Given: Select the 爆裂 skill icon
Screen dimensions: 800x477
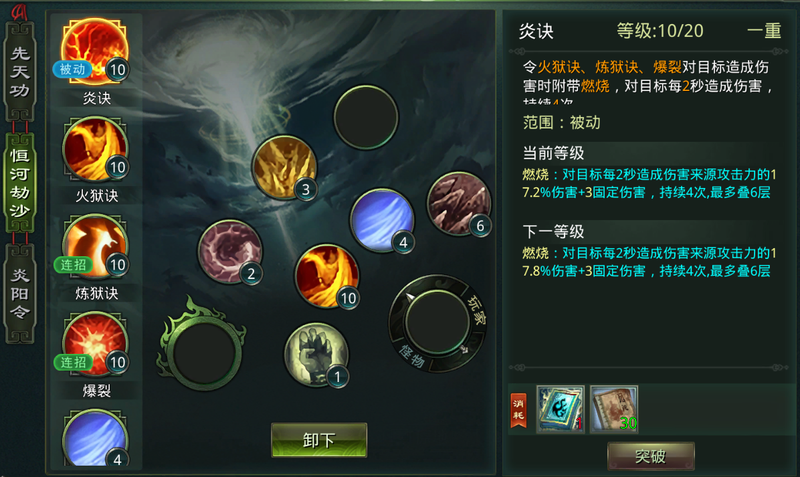Looking at the screenshot, I should (95, 345).
